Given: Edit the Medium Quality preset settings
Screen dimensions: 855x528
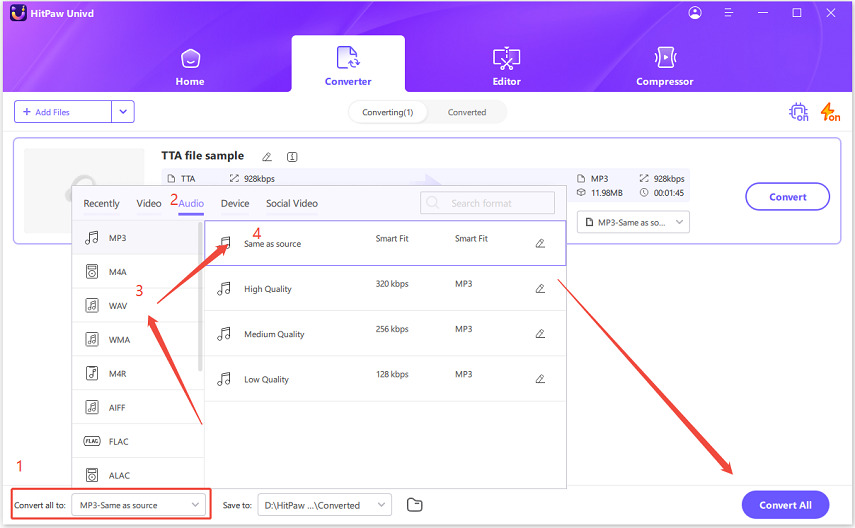Looking at the screenshot, I should (x=540, y=334).
